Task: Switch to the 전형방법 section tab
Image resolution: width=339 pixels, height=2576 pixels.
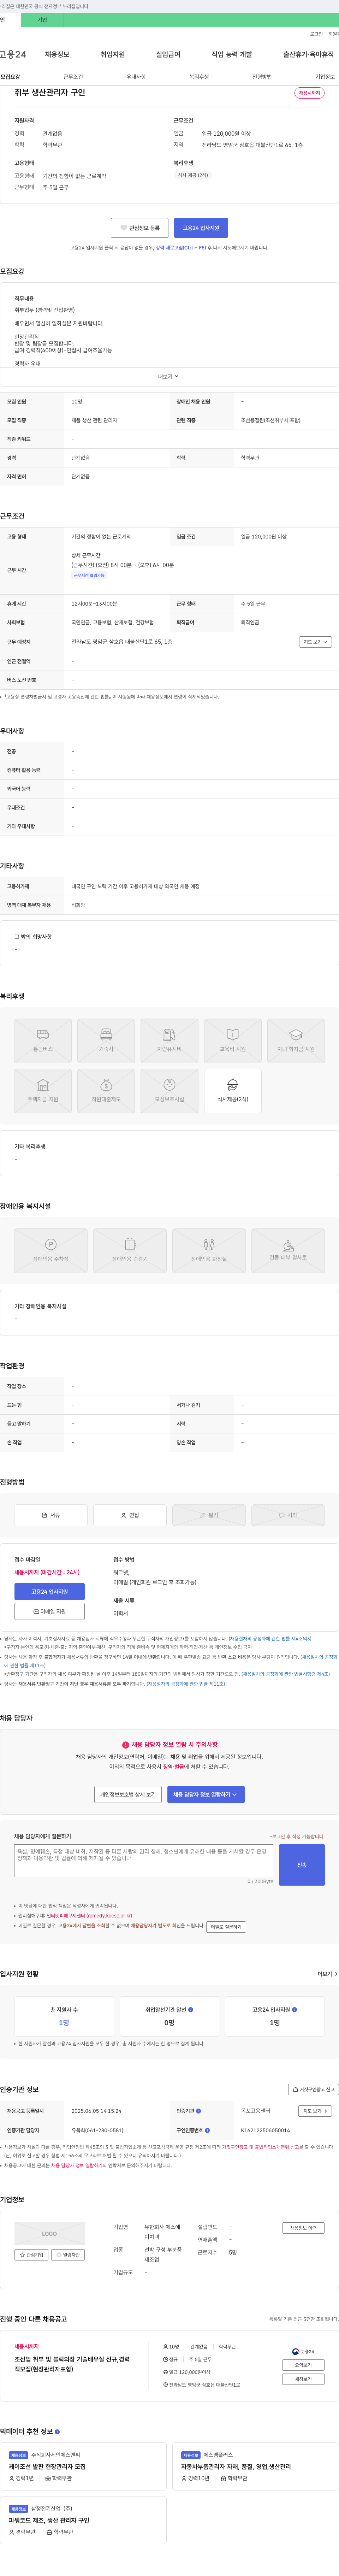Action: [x=262, y=77]
